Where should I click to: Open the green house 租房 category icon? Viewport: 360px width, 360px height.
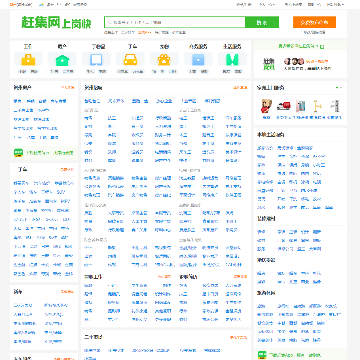[x=62, y=60]
